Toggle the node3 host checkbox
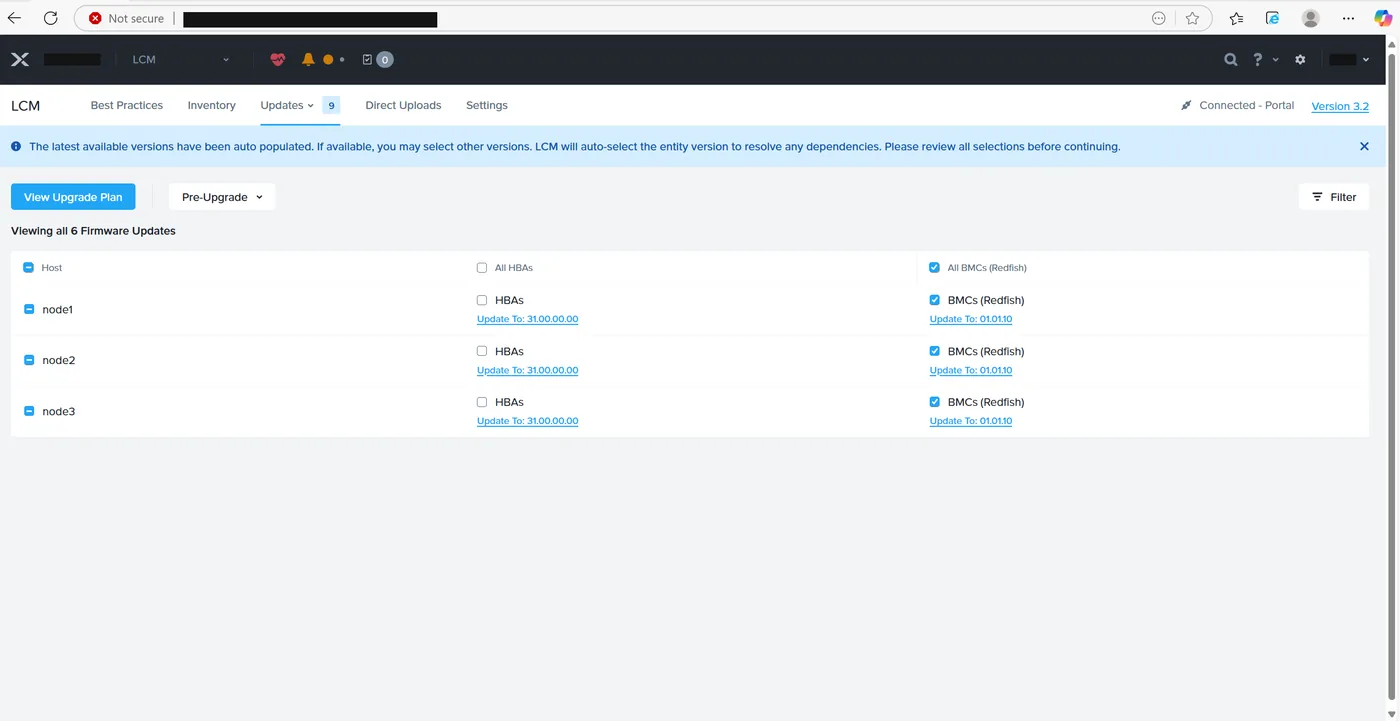This screenshot has height=721, width=1400. tap(29, 411)
